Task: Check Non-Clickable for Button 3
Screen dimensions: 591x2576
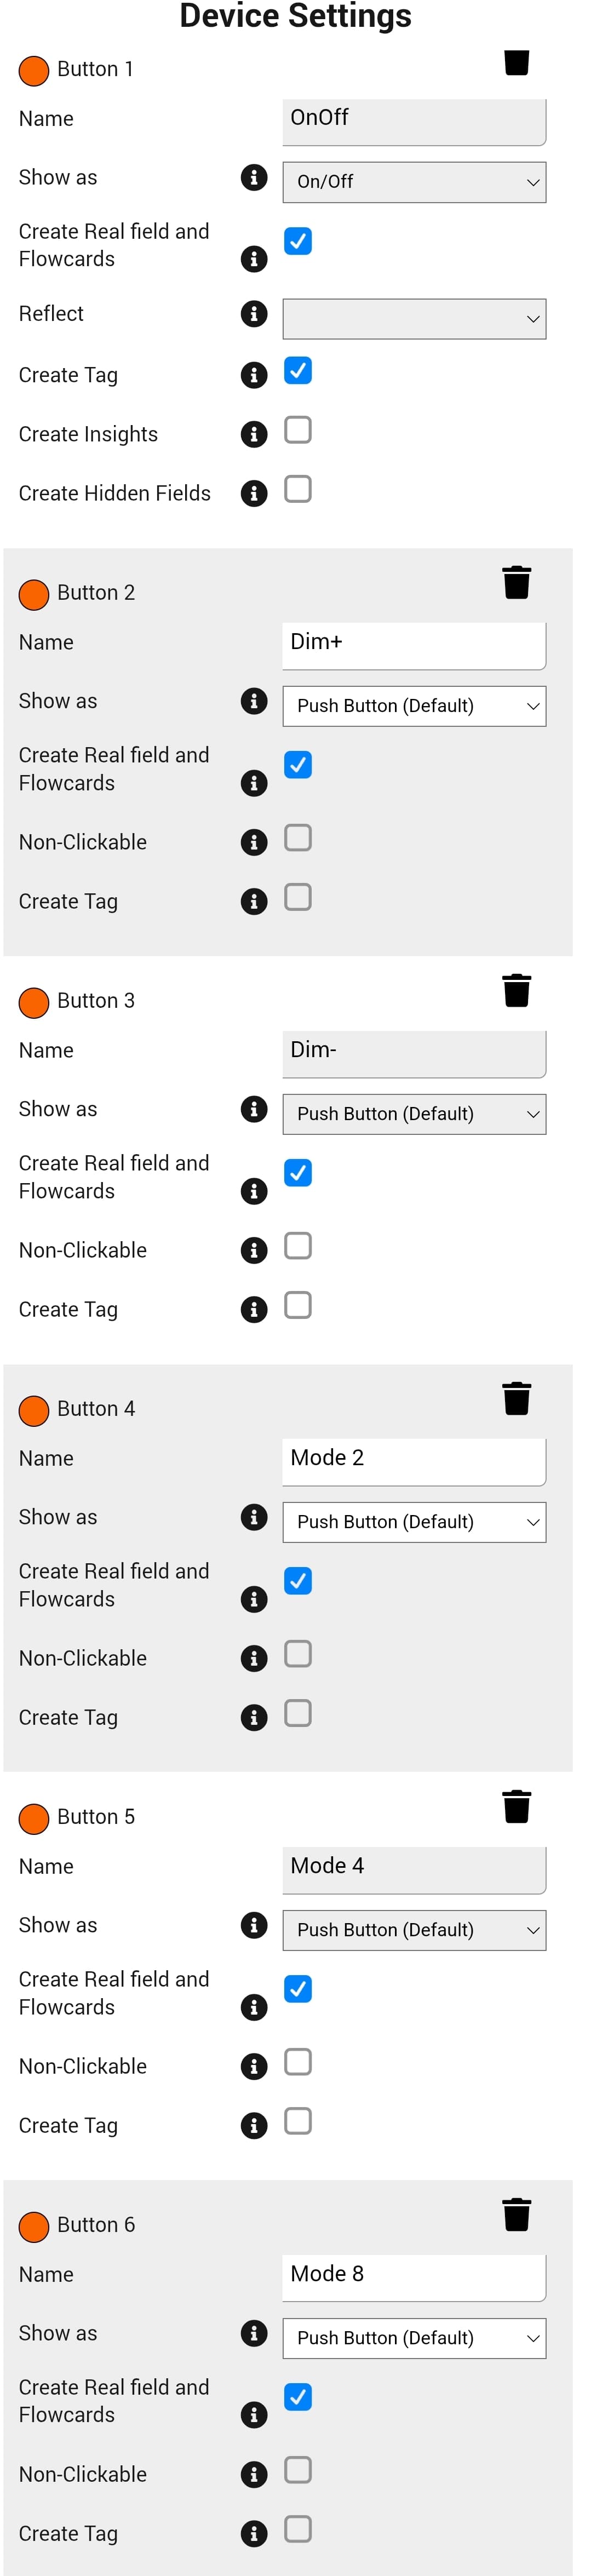Action: pos(298,1246)
